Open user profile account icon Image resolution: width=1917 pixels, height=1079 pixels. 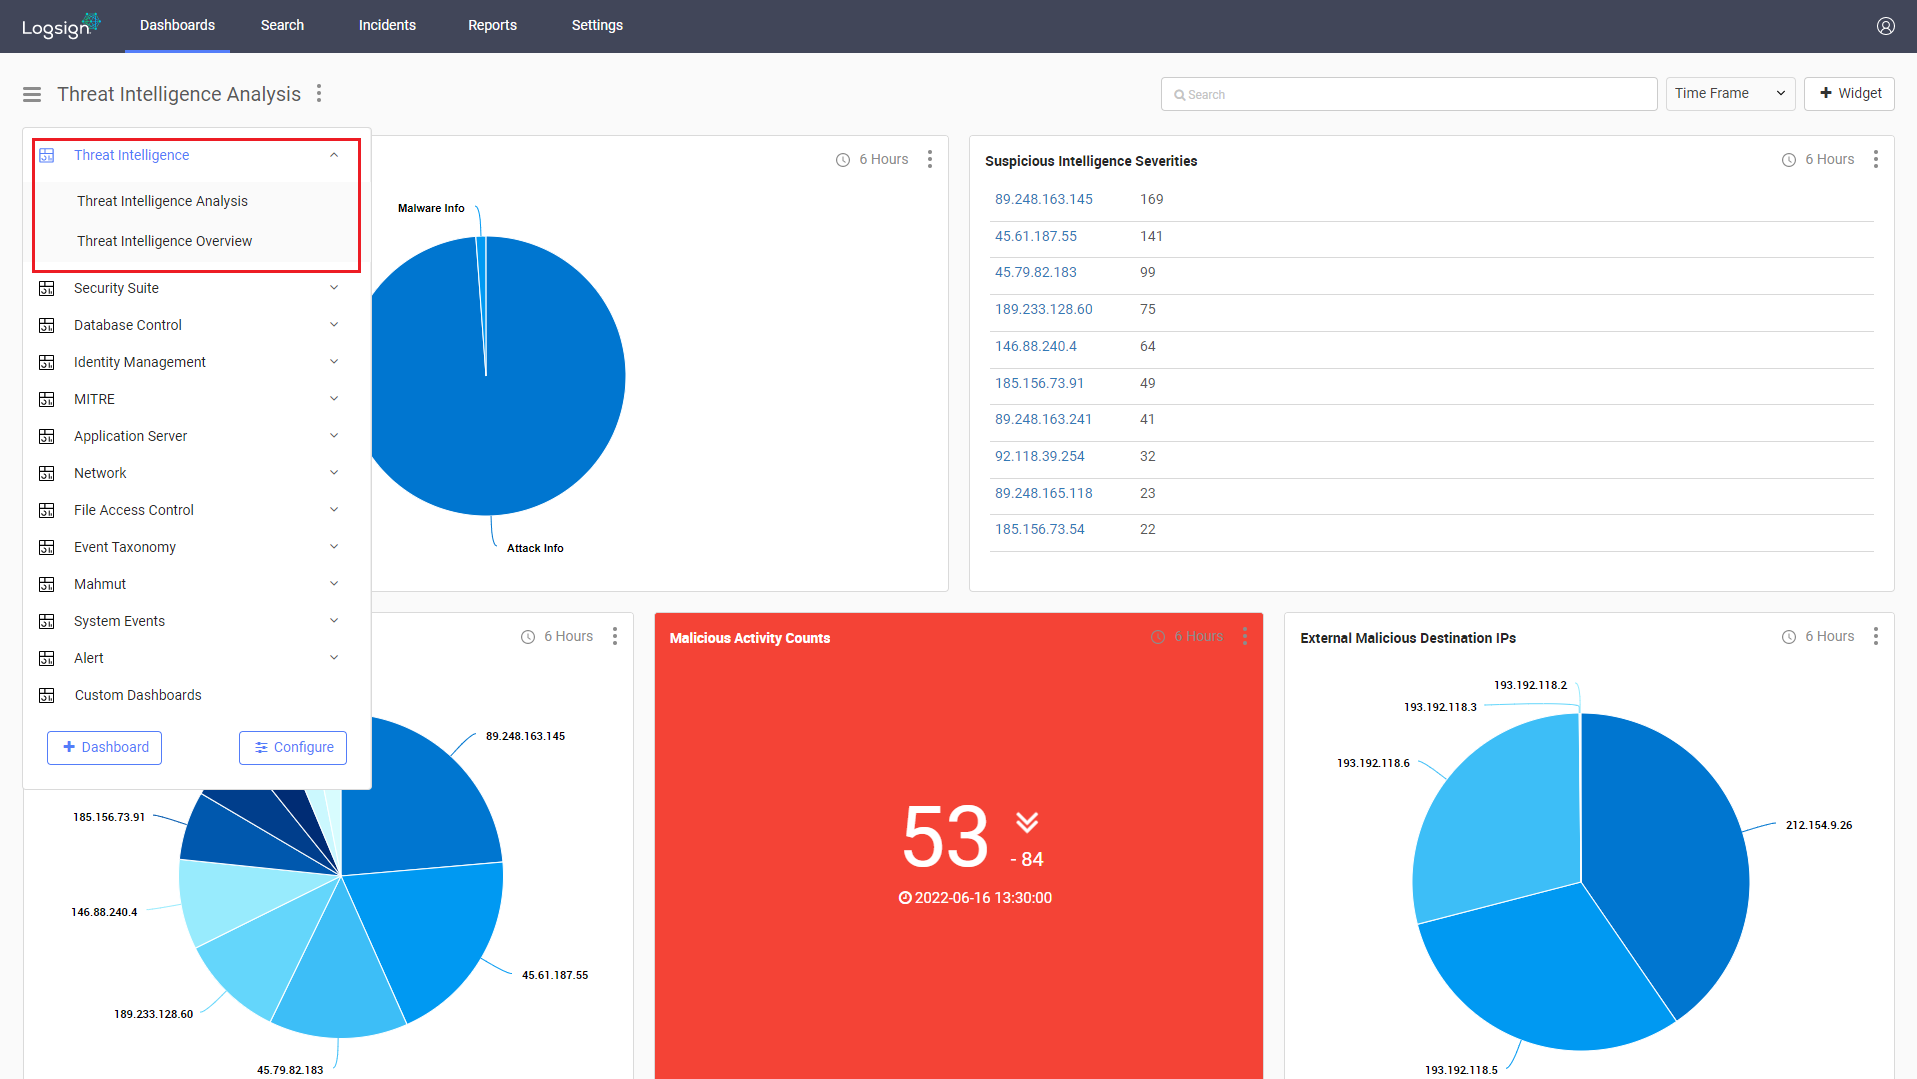(x=1885, y=26)
